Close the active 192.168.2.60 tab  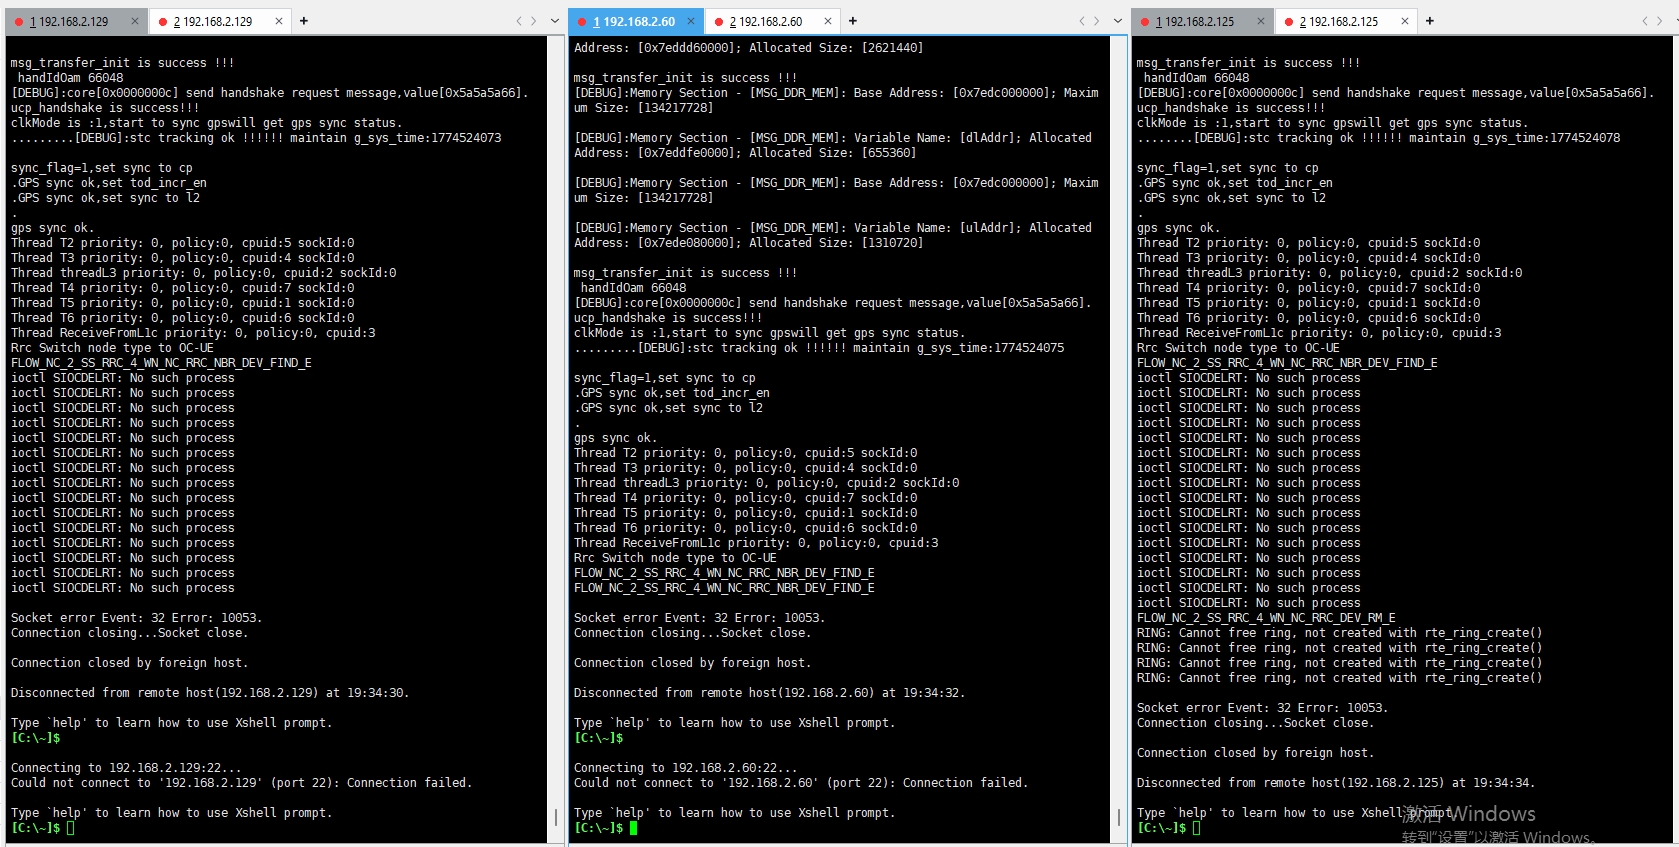691,21
